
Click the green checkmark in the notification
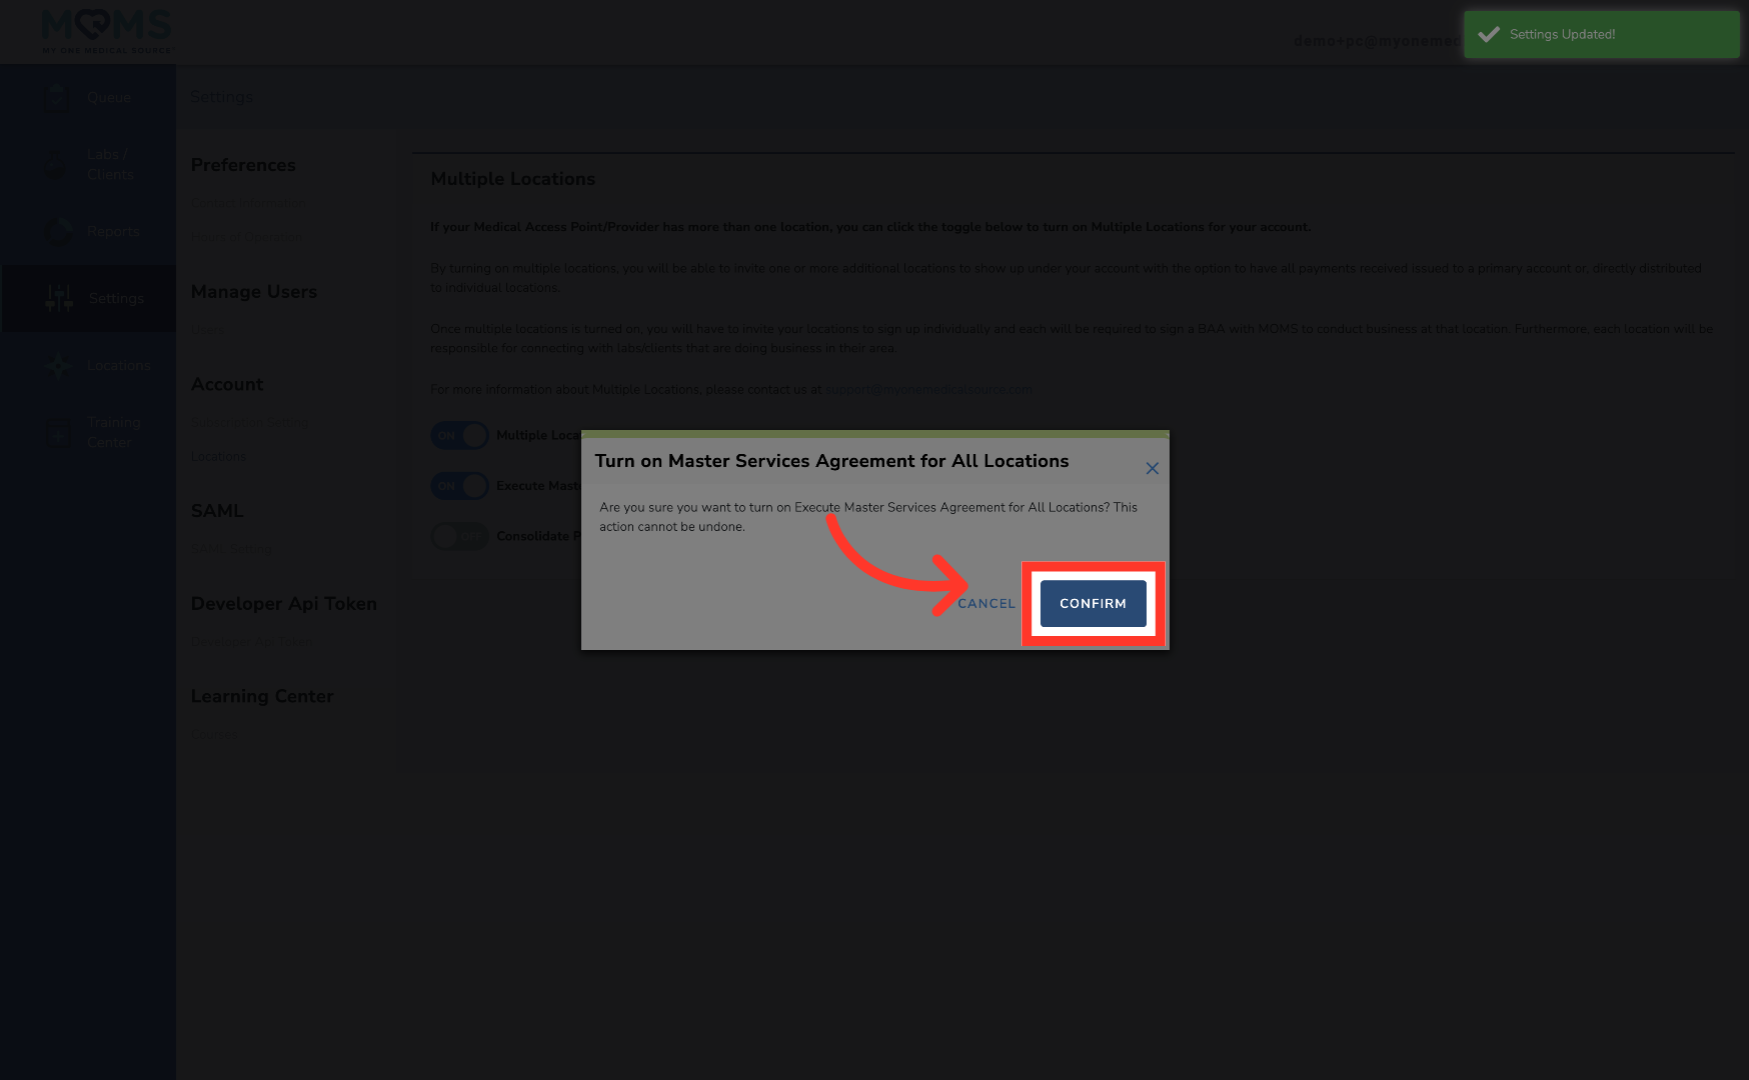(x=1489, y=33)
